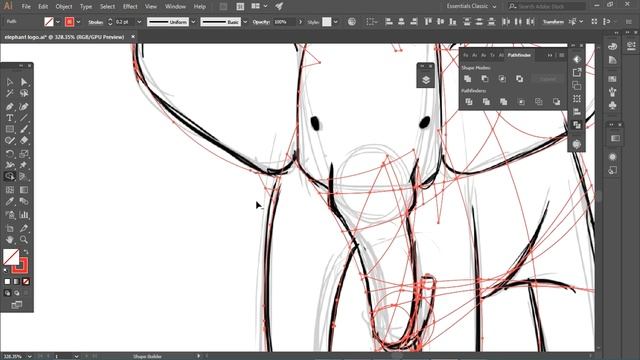
Task: Select the Scale tool
Action: (x=24, y=154)
